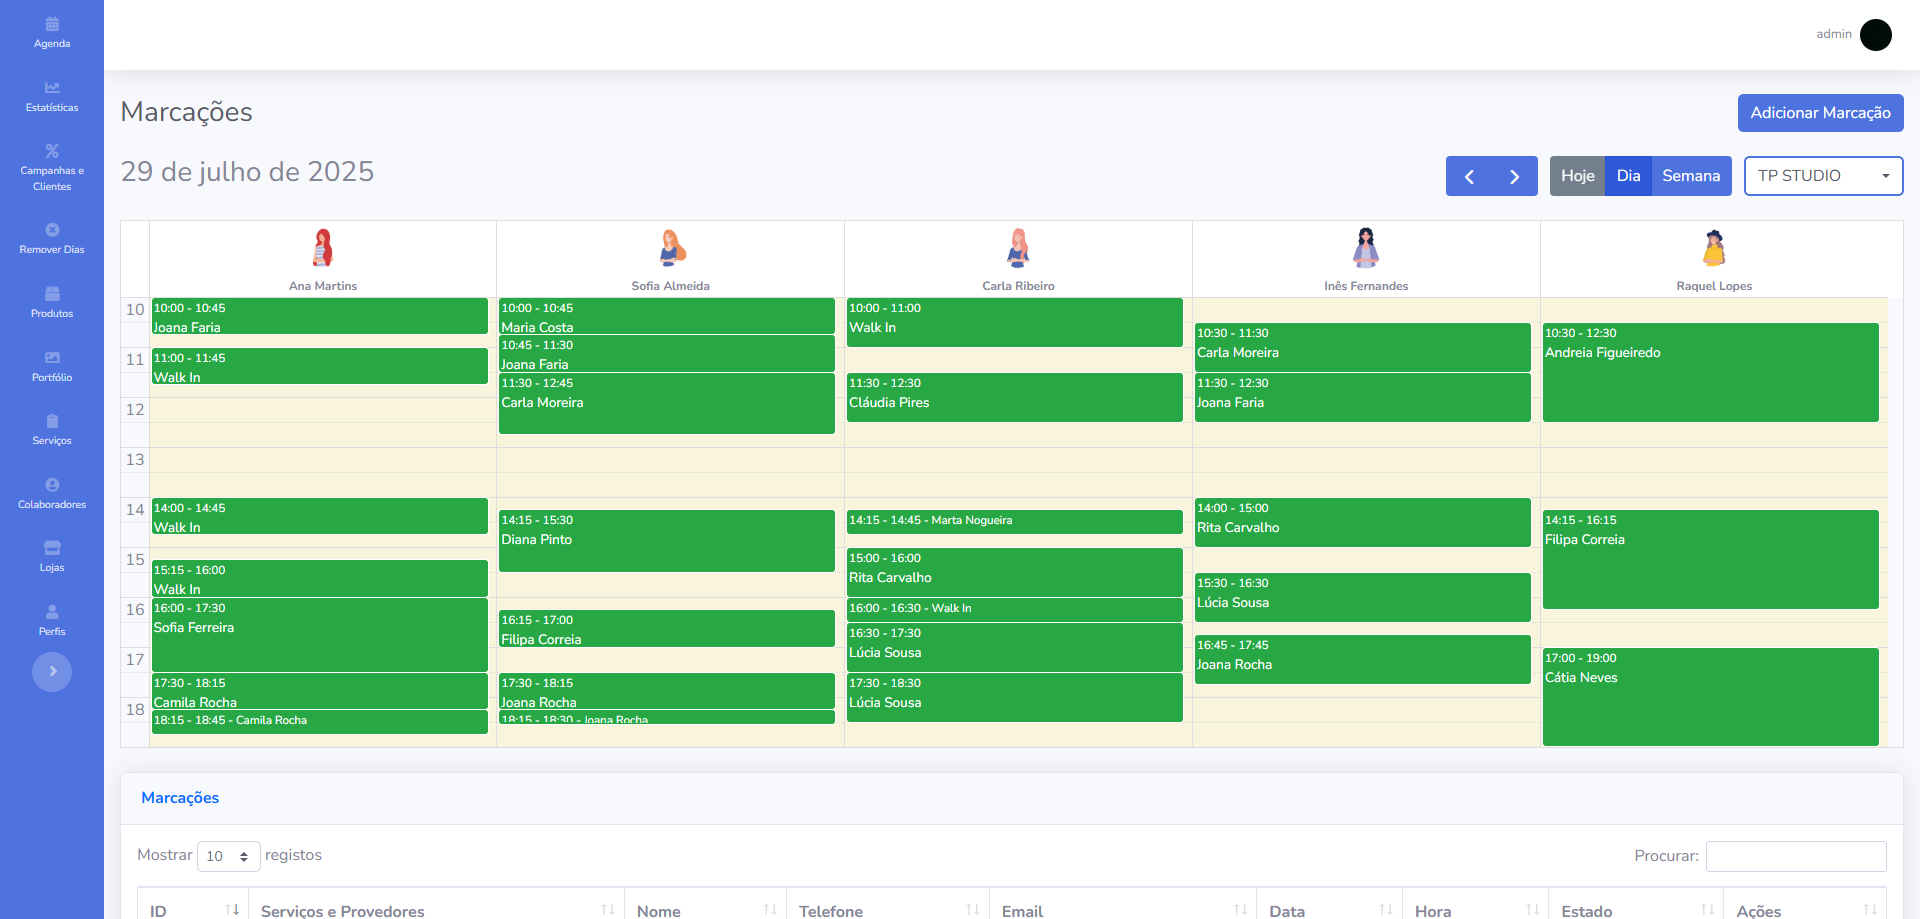Open the Colaboradores page
1920x919 pixels.
(x=52, y=493)
